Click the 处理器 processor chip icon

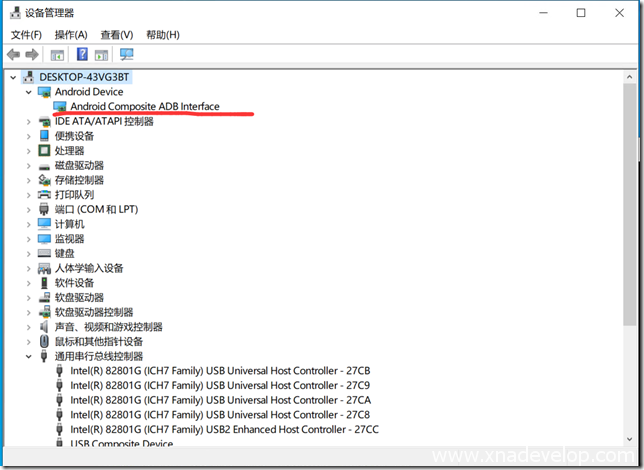pyautogui.click(x=45, y=151)
